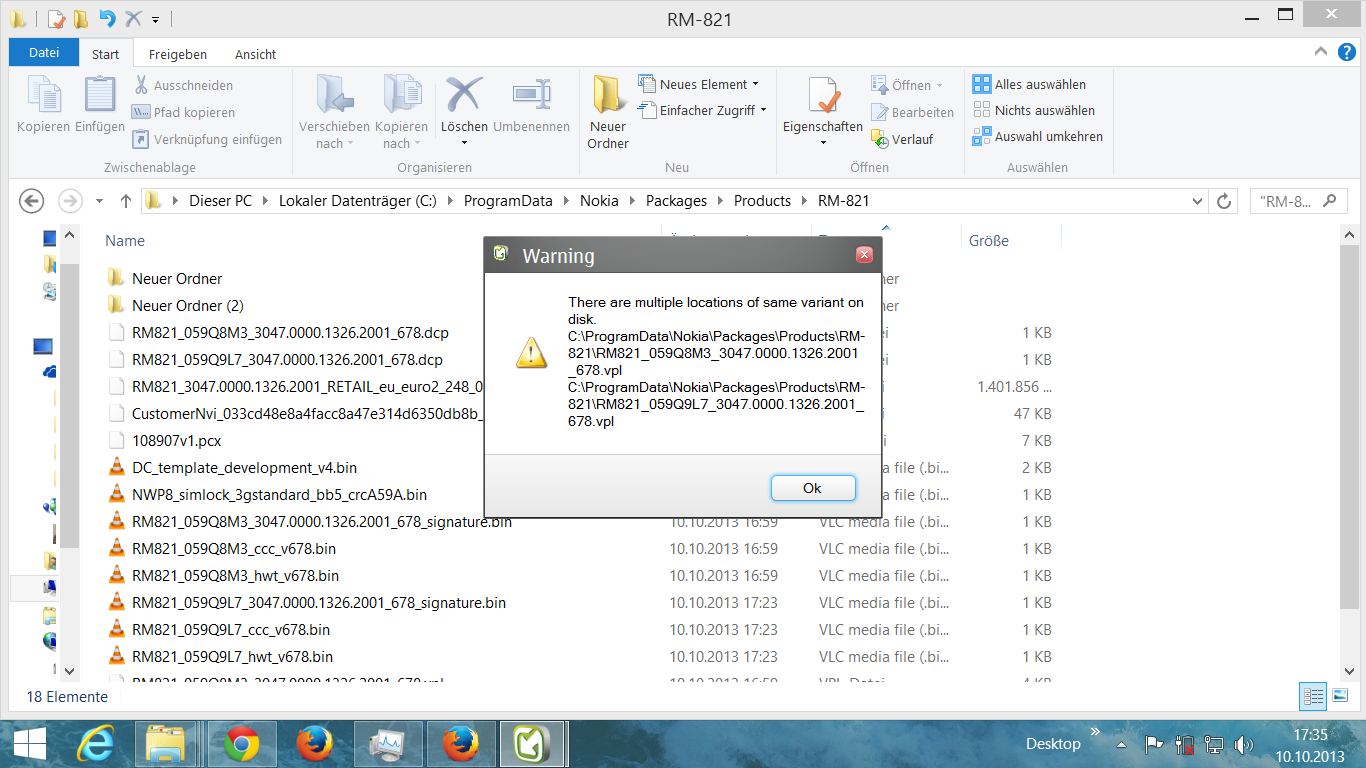Select file RM821_059Q9L7_hwt_v678.bin
The height and width of the screenshot is (768, 1366).
click(232, 656)
